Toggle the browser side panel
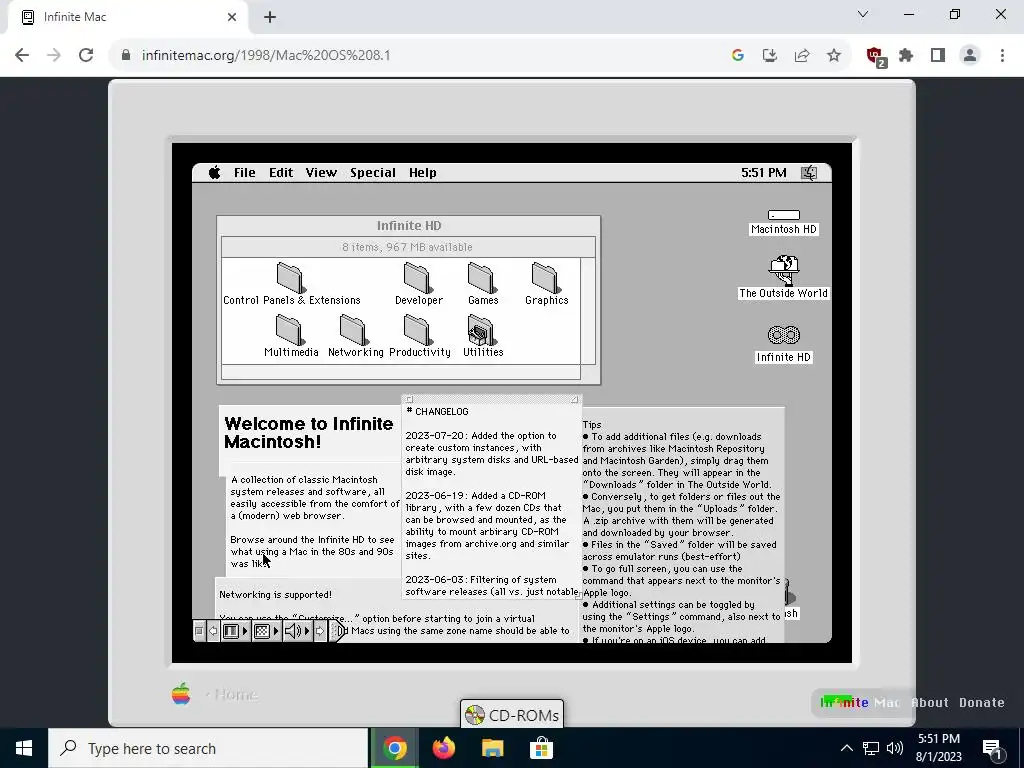Screen dimensions: 1024x768 938,56
